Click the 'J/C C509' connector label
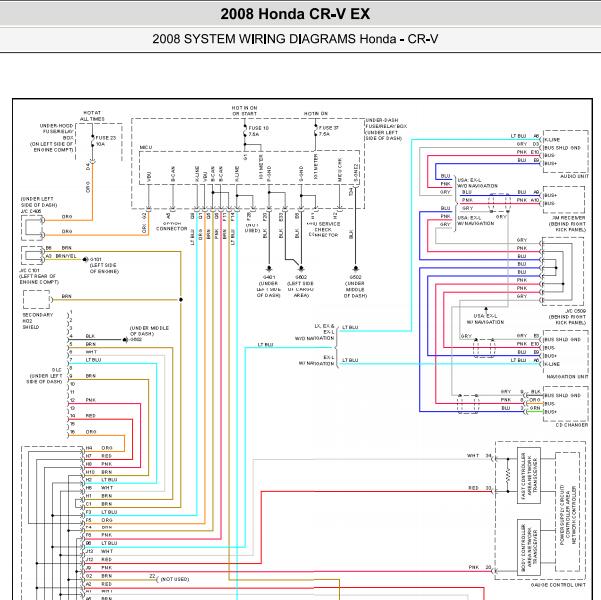The width and height of the screenshot is (601, 600). click(575, 311)
